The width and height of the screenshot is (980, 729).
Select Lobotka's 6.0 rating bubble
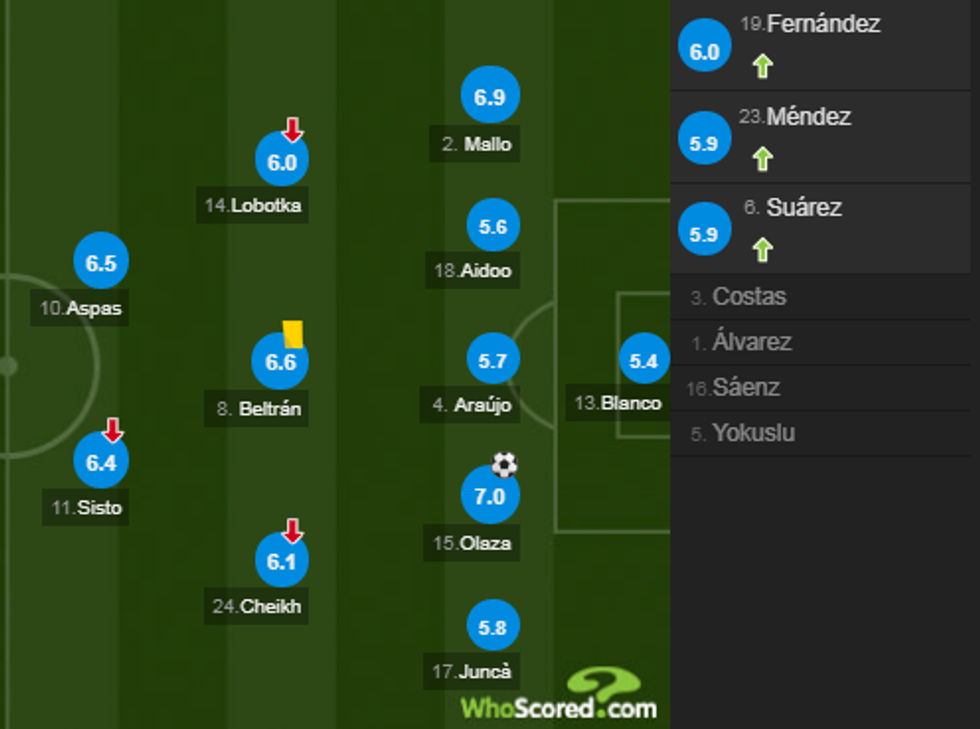281,158
